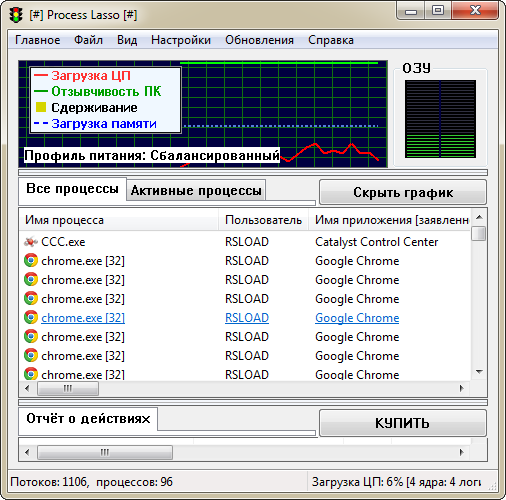This screenshot has height=500, width=506.
Task: Click the yellow Сдерживание legend square
Action: coord(41,107)
